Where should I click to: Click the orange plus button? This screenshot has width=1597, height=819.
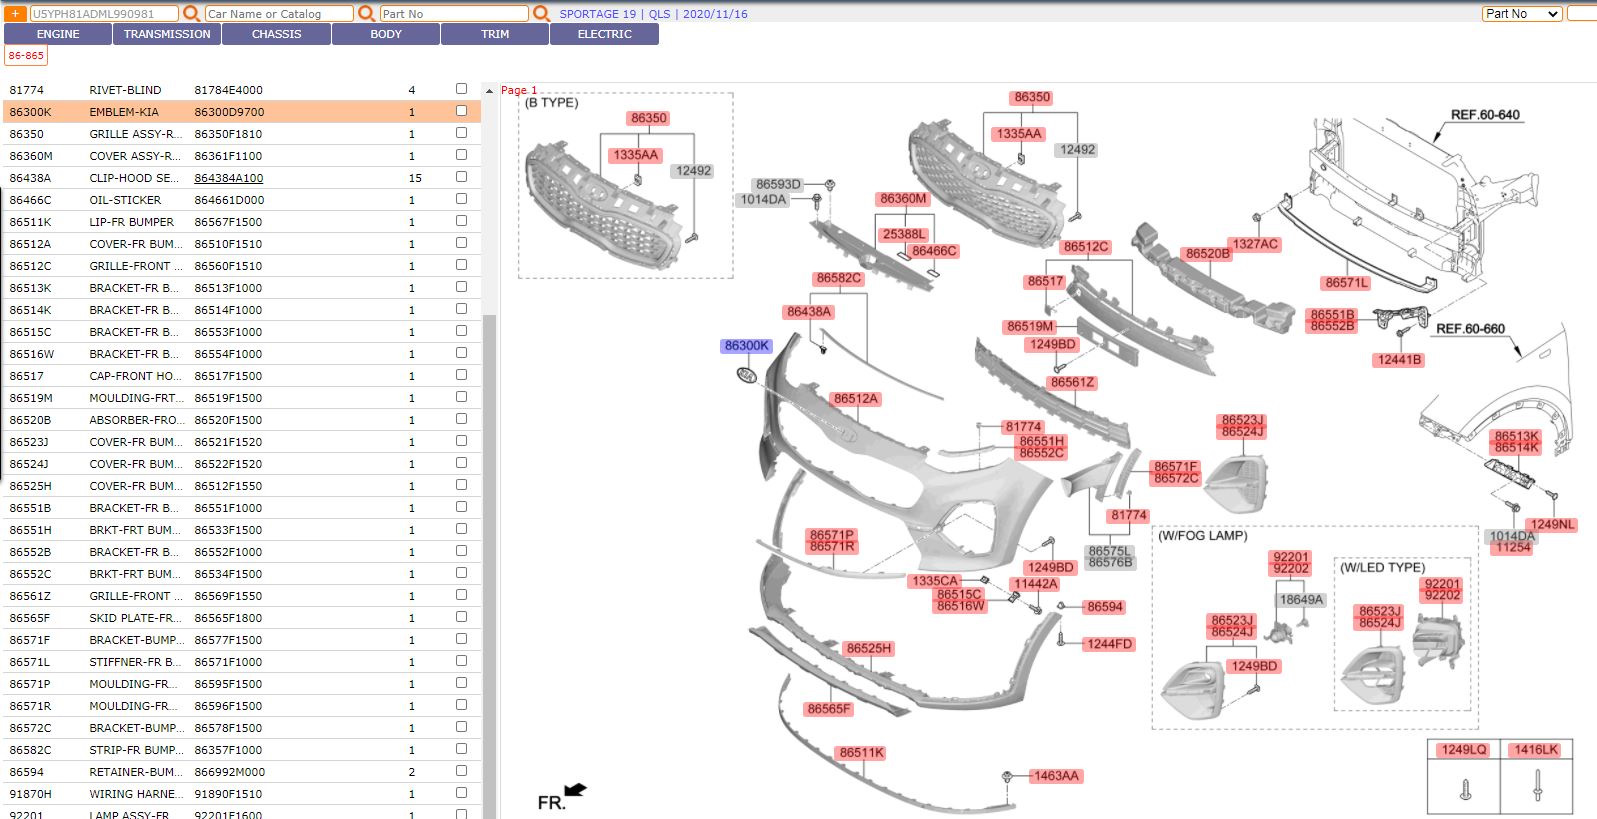coord(16,14)
